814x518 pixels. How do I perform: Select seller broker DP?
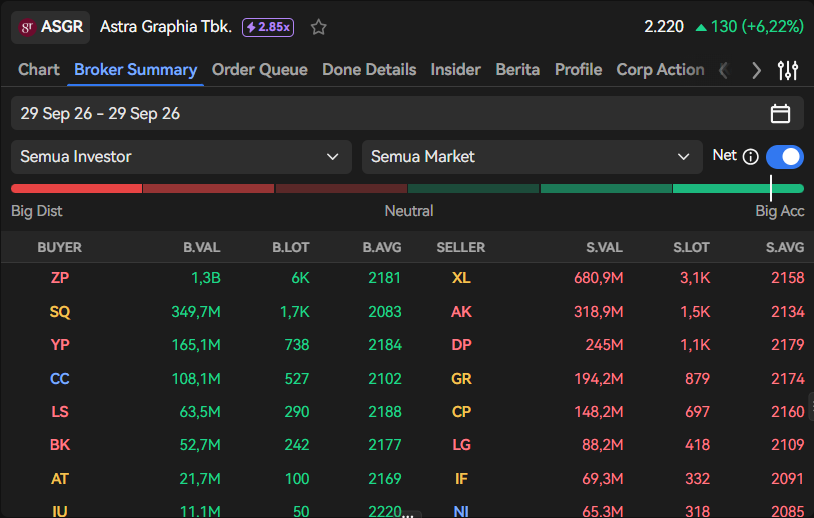461,345
